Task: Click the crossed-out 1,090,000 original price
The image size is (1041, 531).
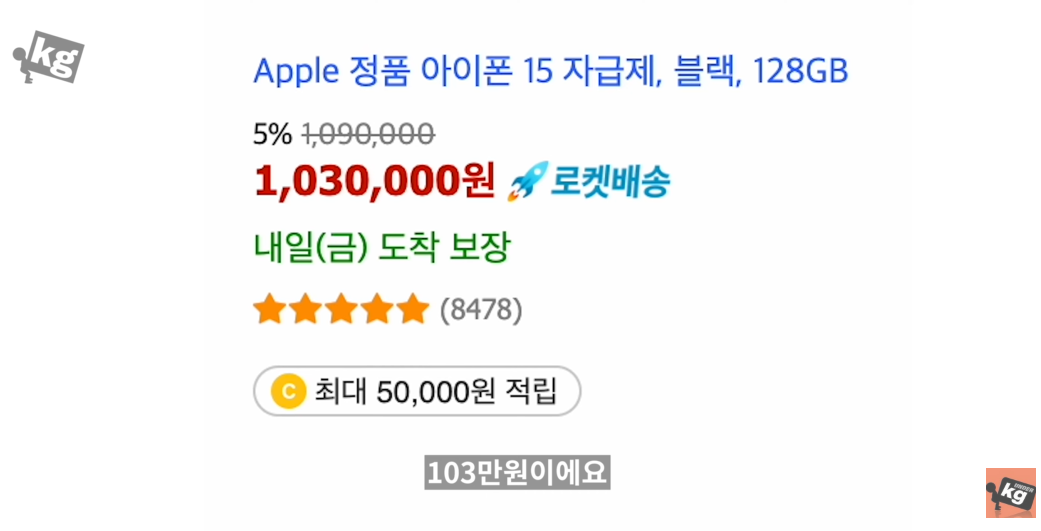Action: coord(368,133)
